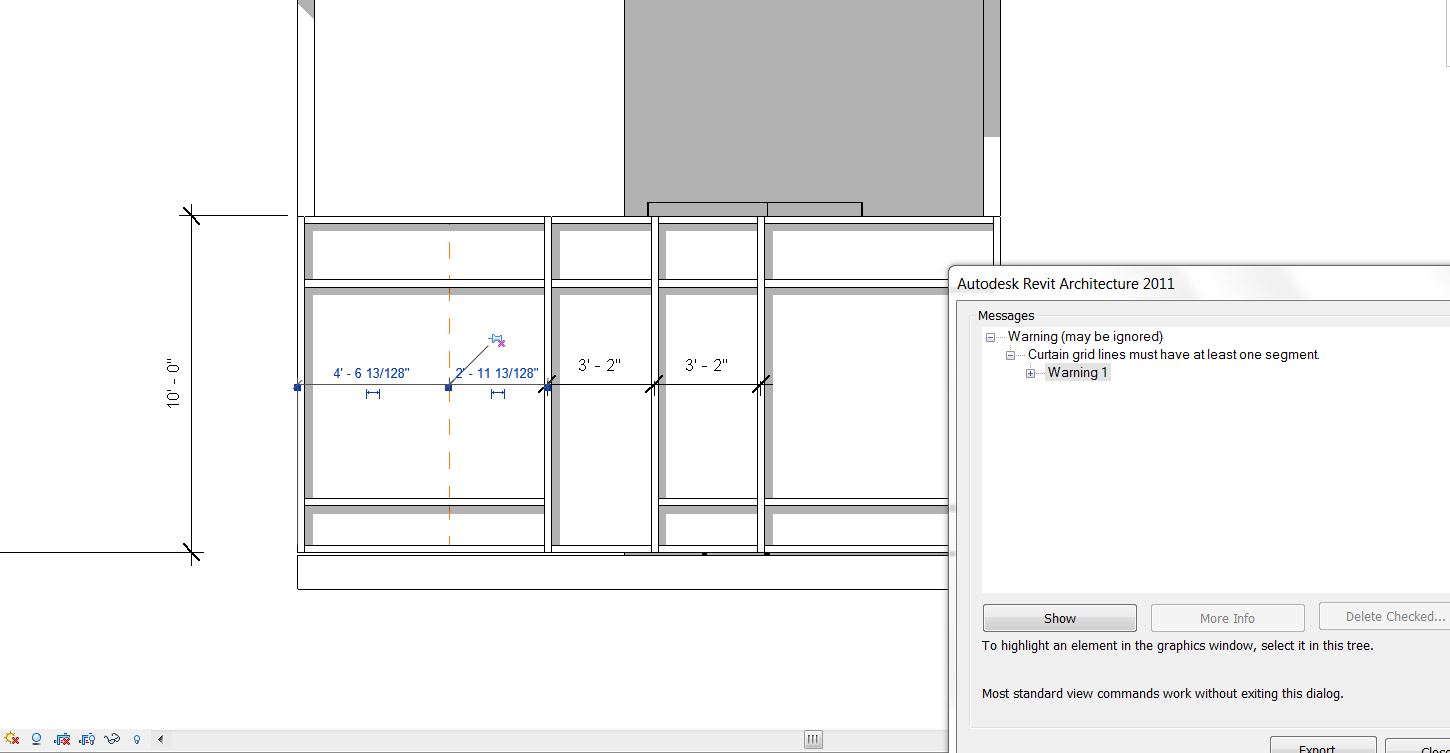This screenshot has width=1450, height=753.
Task: Collapse the "Warning (may be ignored)" node
Action: click(x=990, y=337)
